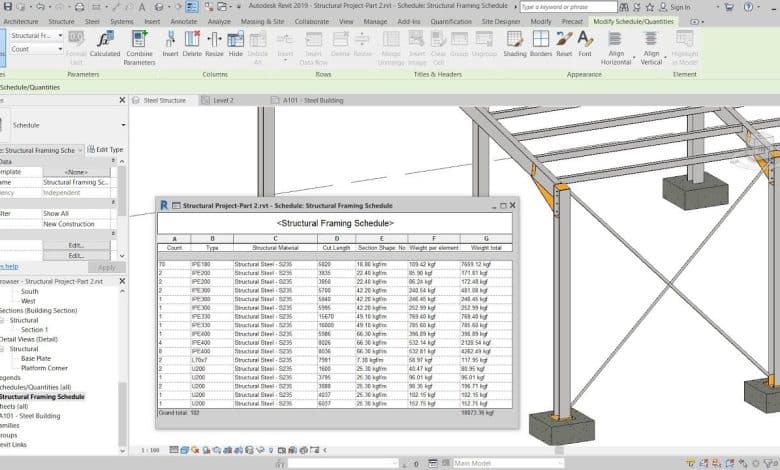The height and width of the screenshot is (470, 780).
Task: Click Insert column icon
Action: (x=170, y=39)
